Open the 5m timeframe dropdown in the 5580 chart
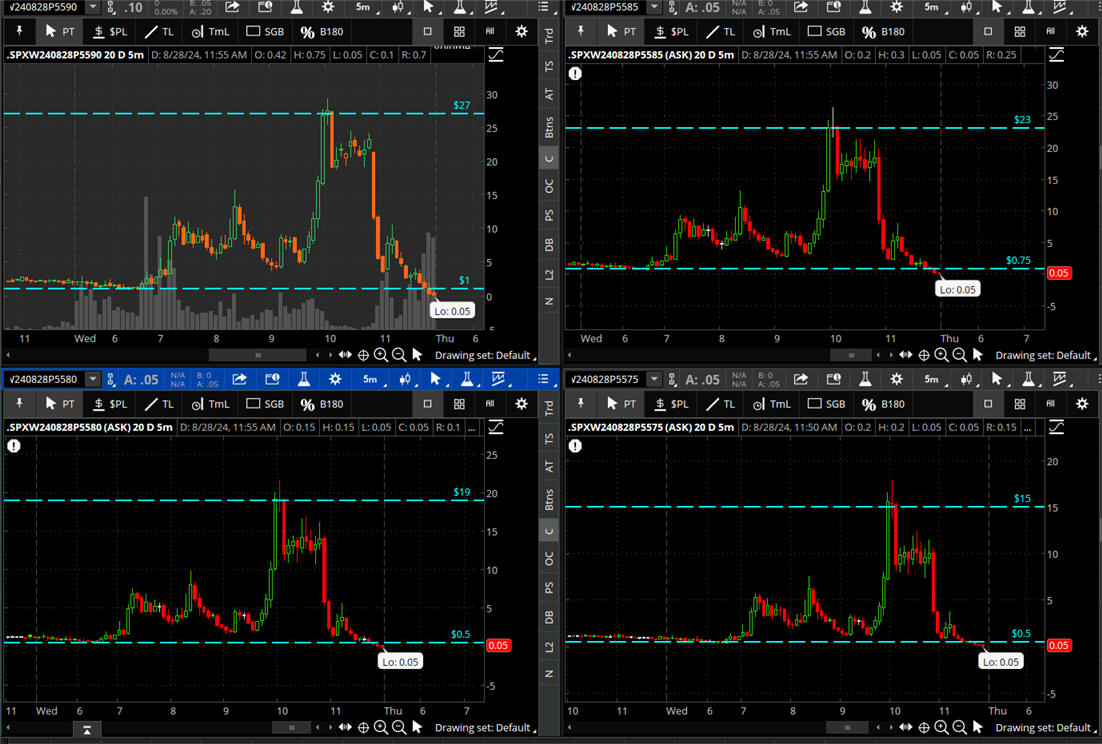The width and height of the screenshot is (1102, 744). (370, 379)
